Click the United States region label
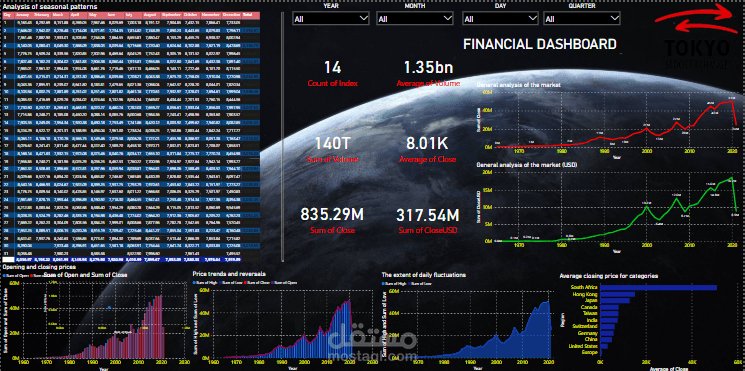Image resolution: width=745 pixels, height=371 pixels. [x=584, y=347]
